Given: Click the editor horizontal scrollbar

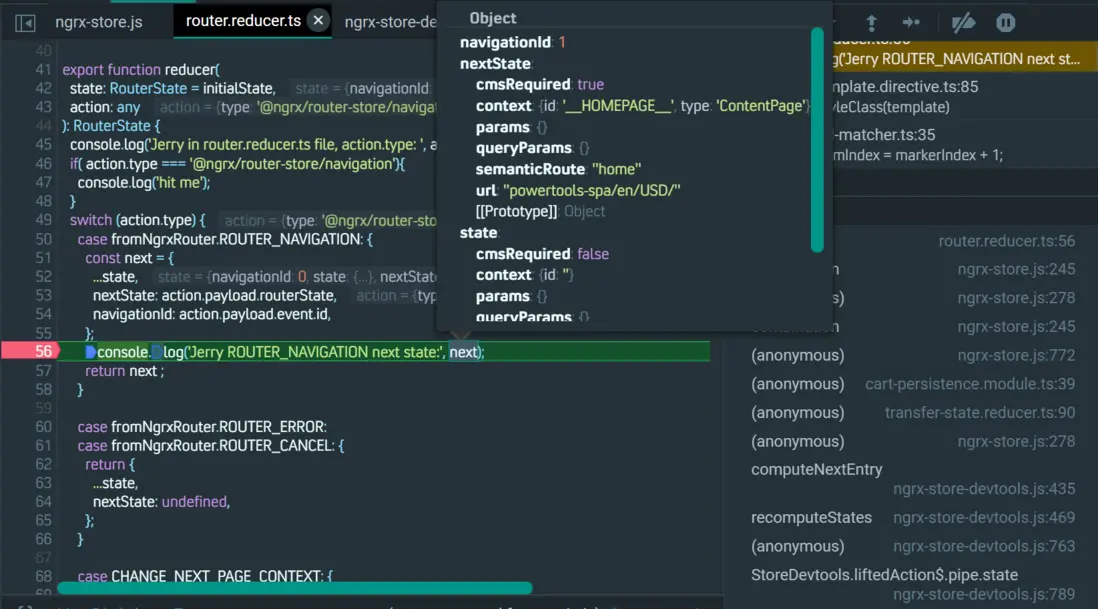Looking at the screenshot, I should 294,588.
